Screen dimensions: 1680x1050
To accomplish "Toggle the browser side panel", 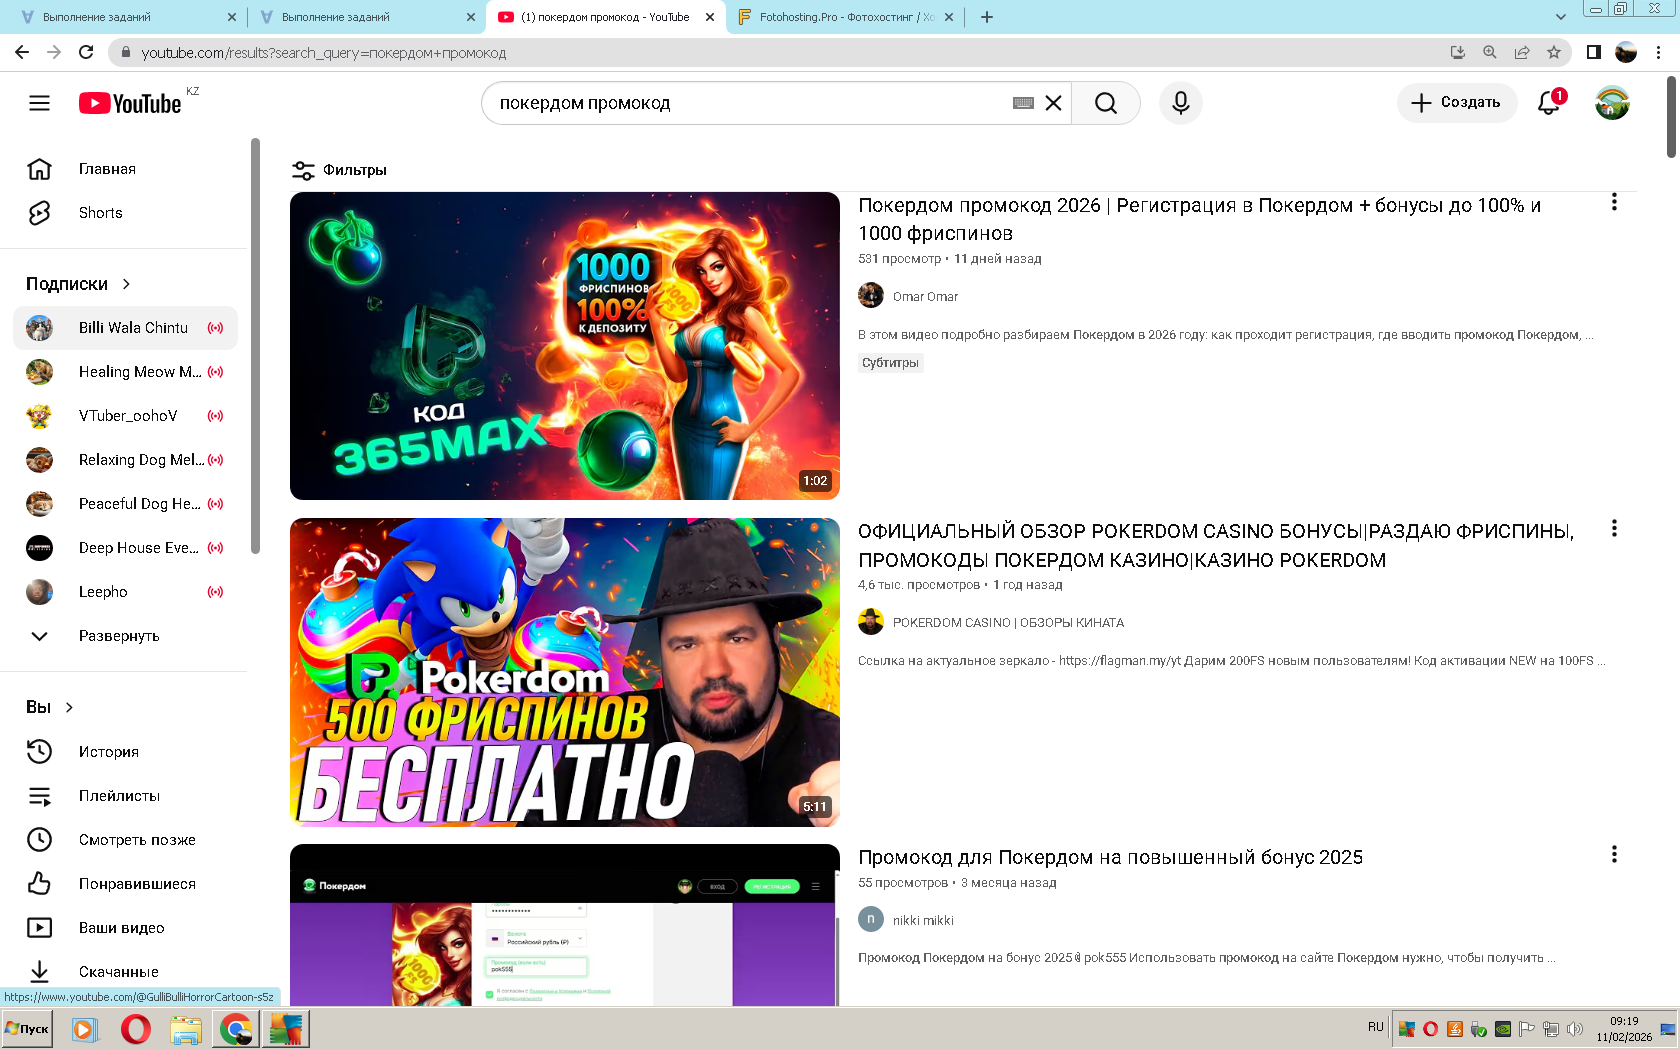I will point(1594,52).
